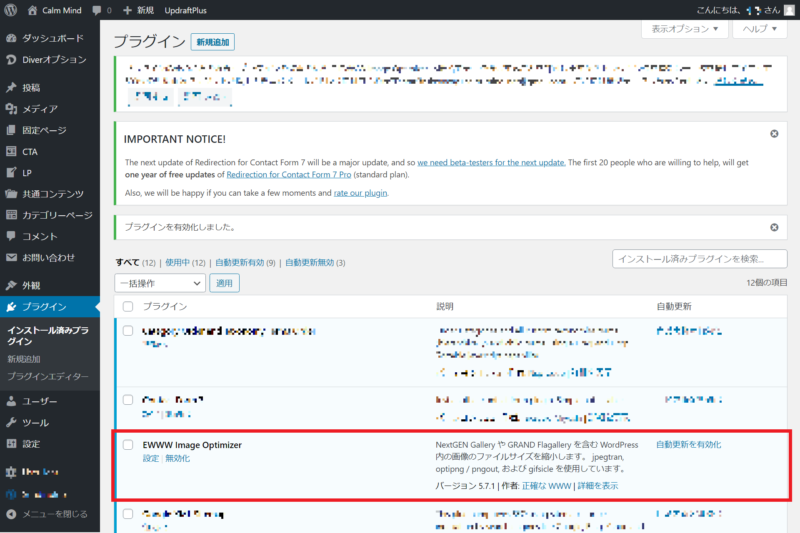Open 詳細を表示 for EWWW Image Optimizer
800x533 pixels.
tap(598, 486)
